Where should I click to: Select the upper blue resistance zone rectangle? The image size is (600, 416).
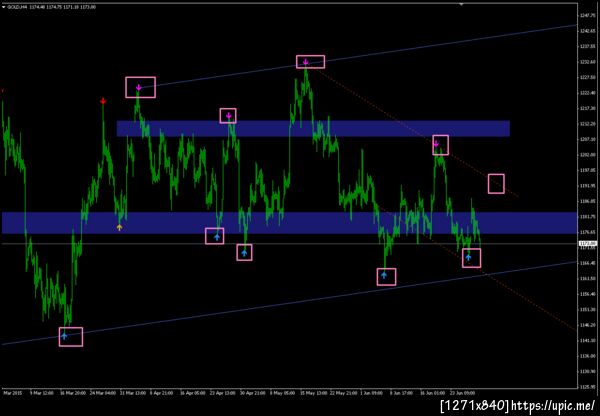pos(313,129)
